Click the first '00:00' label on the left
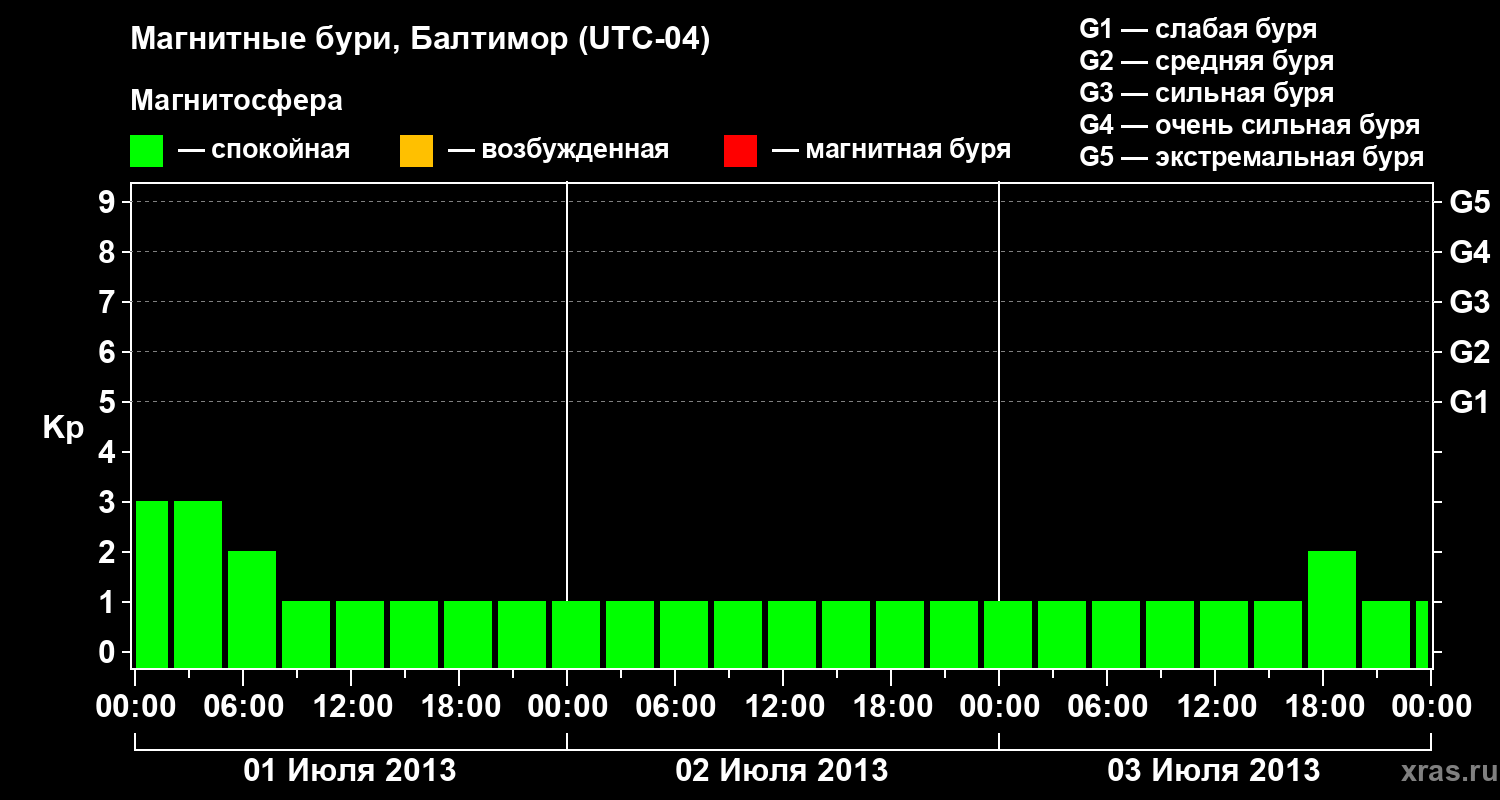The height and width of the screenshot is (800, 1500). (136, 706)
